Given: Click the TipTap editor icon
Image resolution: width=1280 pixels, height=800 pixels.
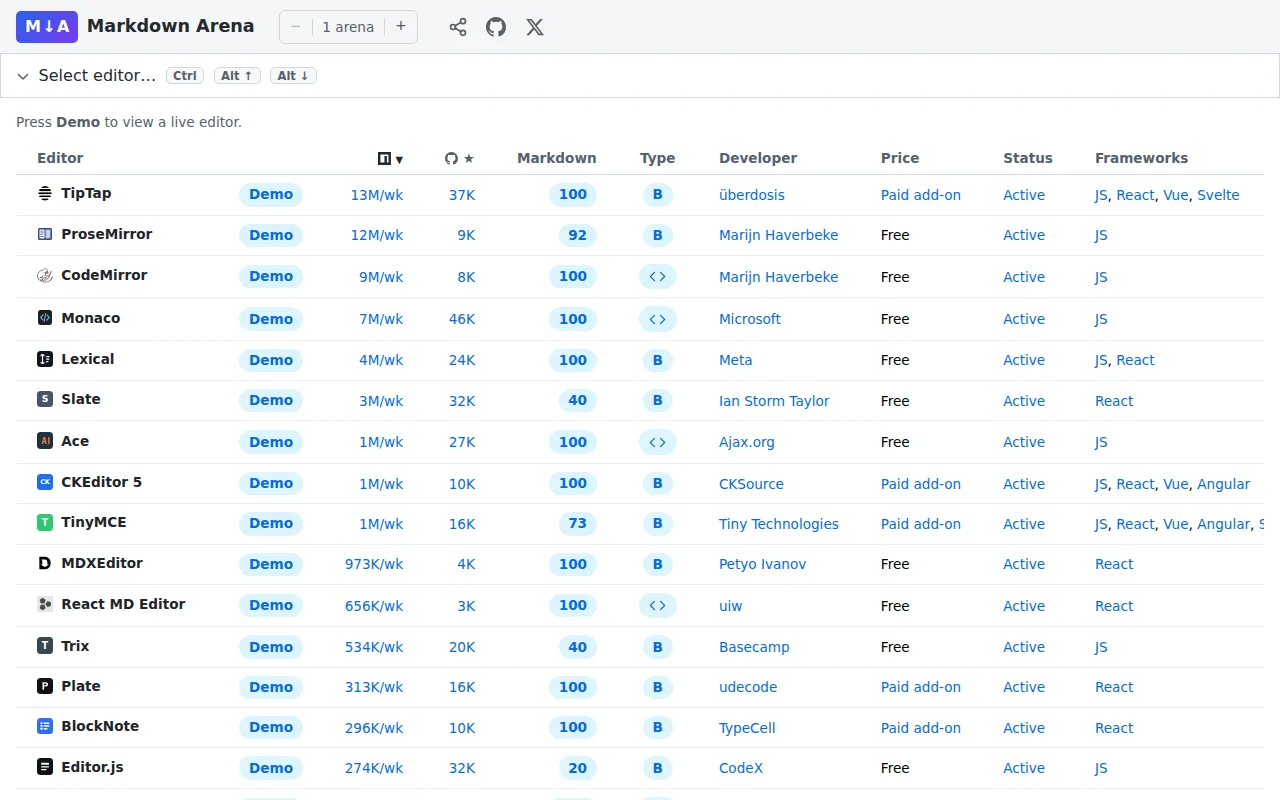Looking at the screenshot, I should pyautogui.click(x=44, y=193).
